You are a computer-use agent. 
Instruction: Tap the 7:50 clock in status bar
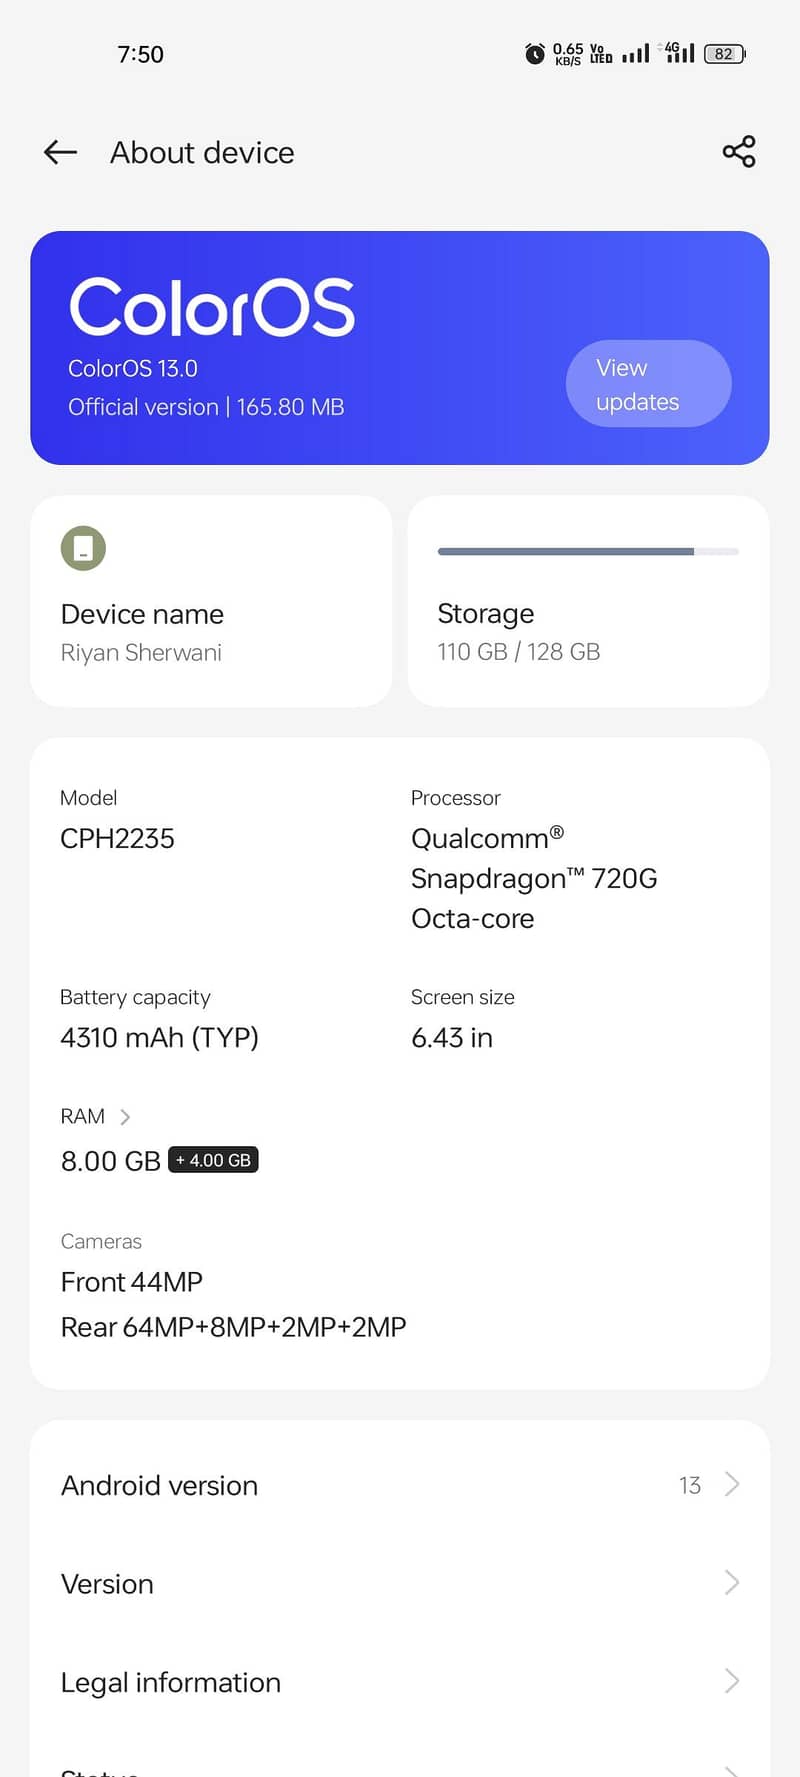[140, 54]
